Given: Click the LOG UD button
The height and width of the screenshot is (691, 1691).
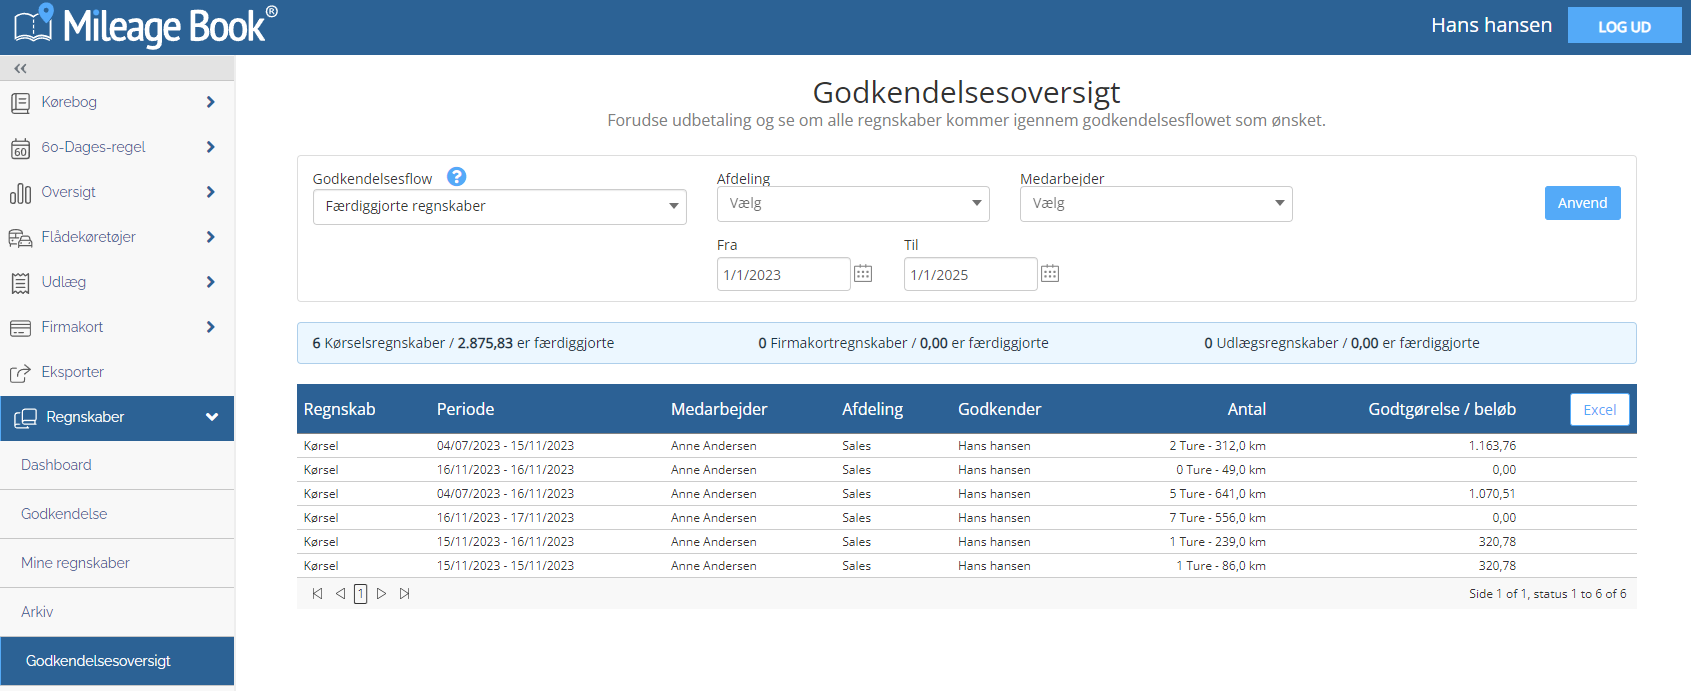Looking at the screenshot, I should [1624, 26].
